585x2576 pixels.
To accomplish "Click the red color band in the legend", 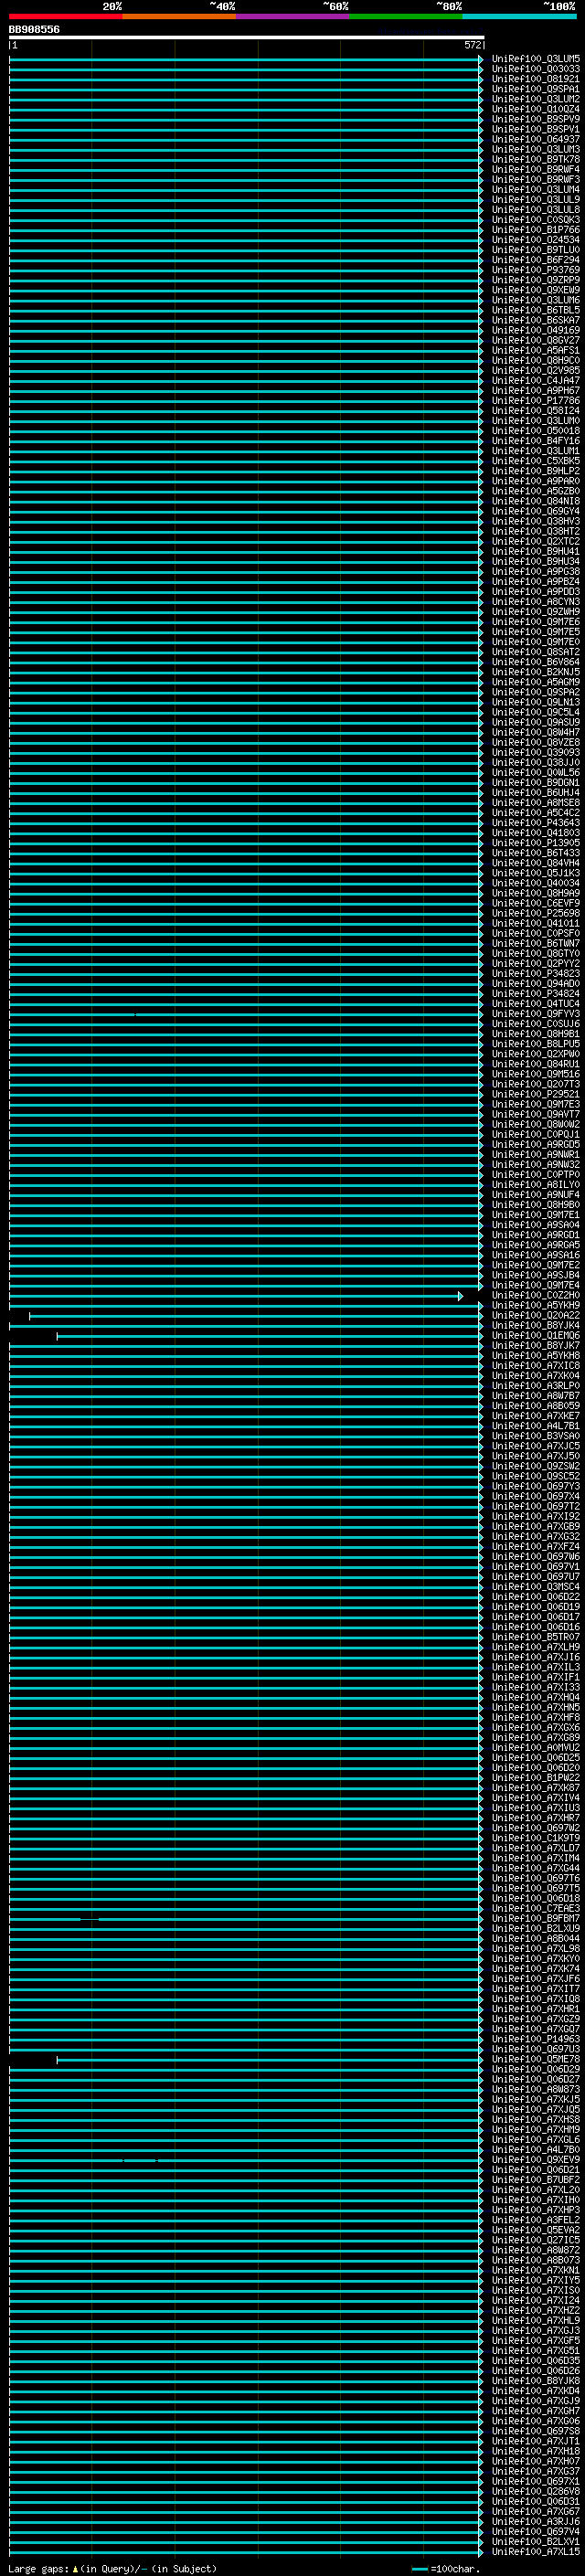I will tap(66, 16).
